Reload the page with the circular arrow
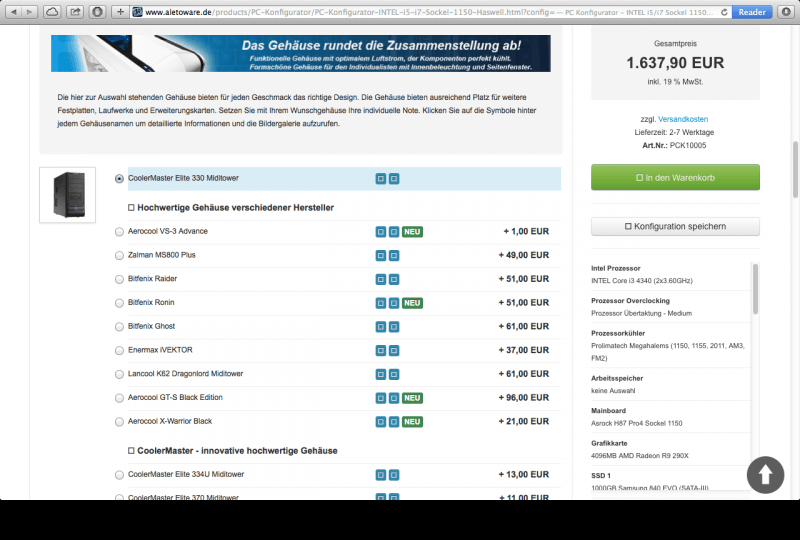800x540 pixels. 724,12
